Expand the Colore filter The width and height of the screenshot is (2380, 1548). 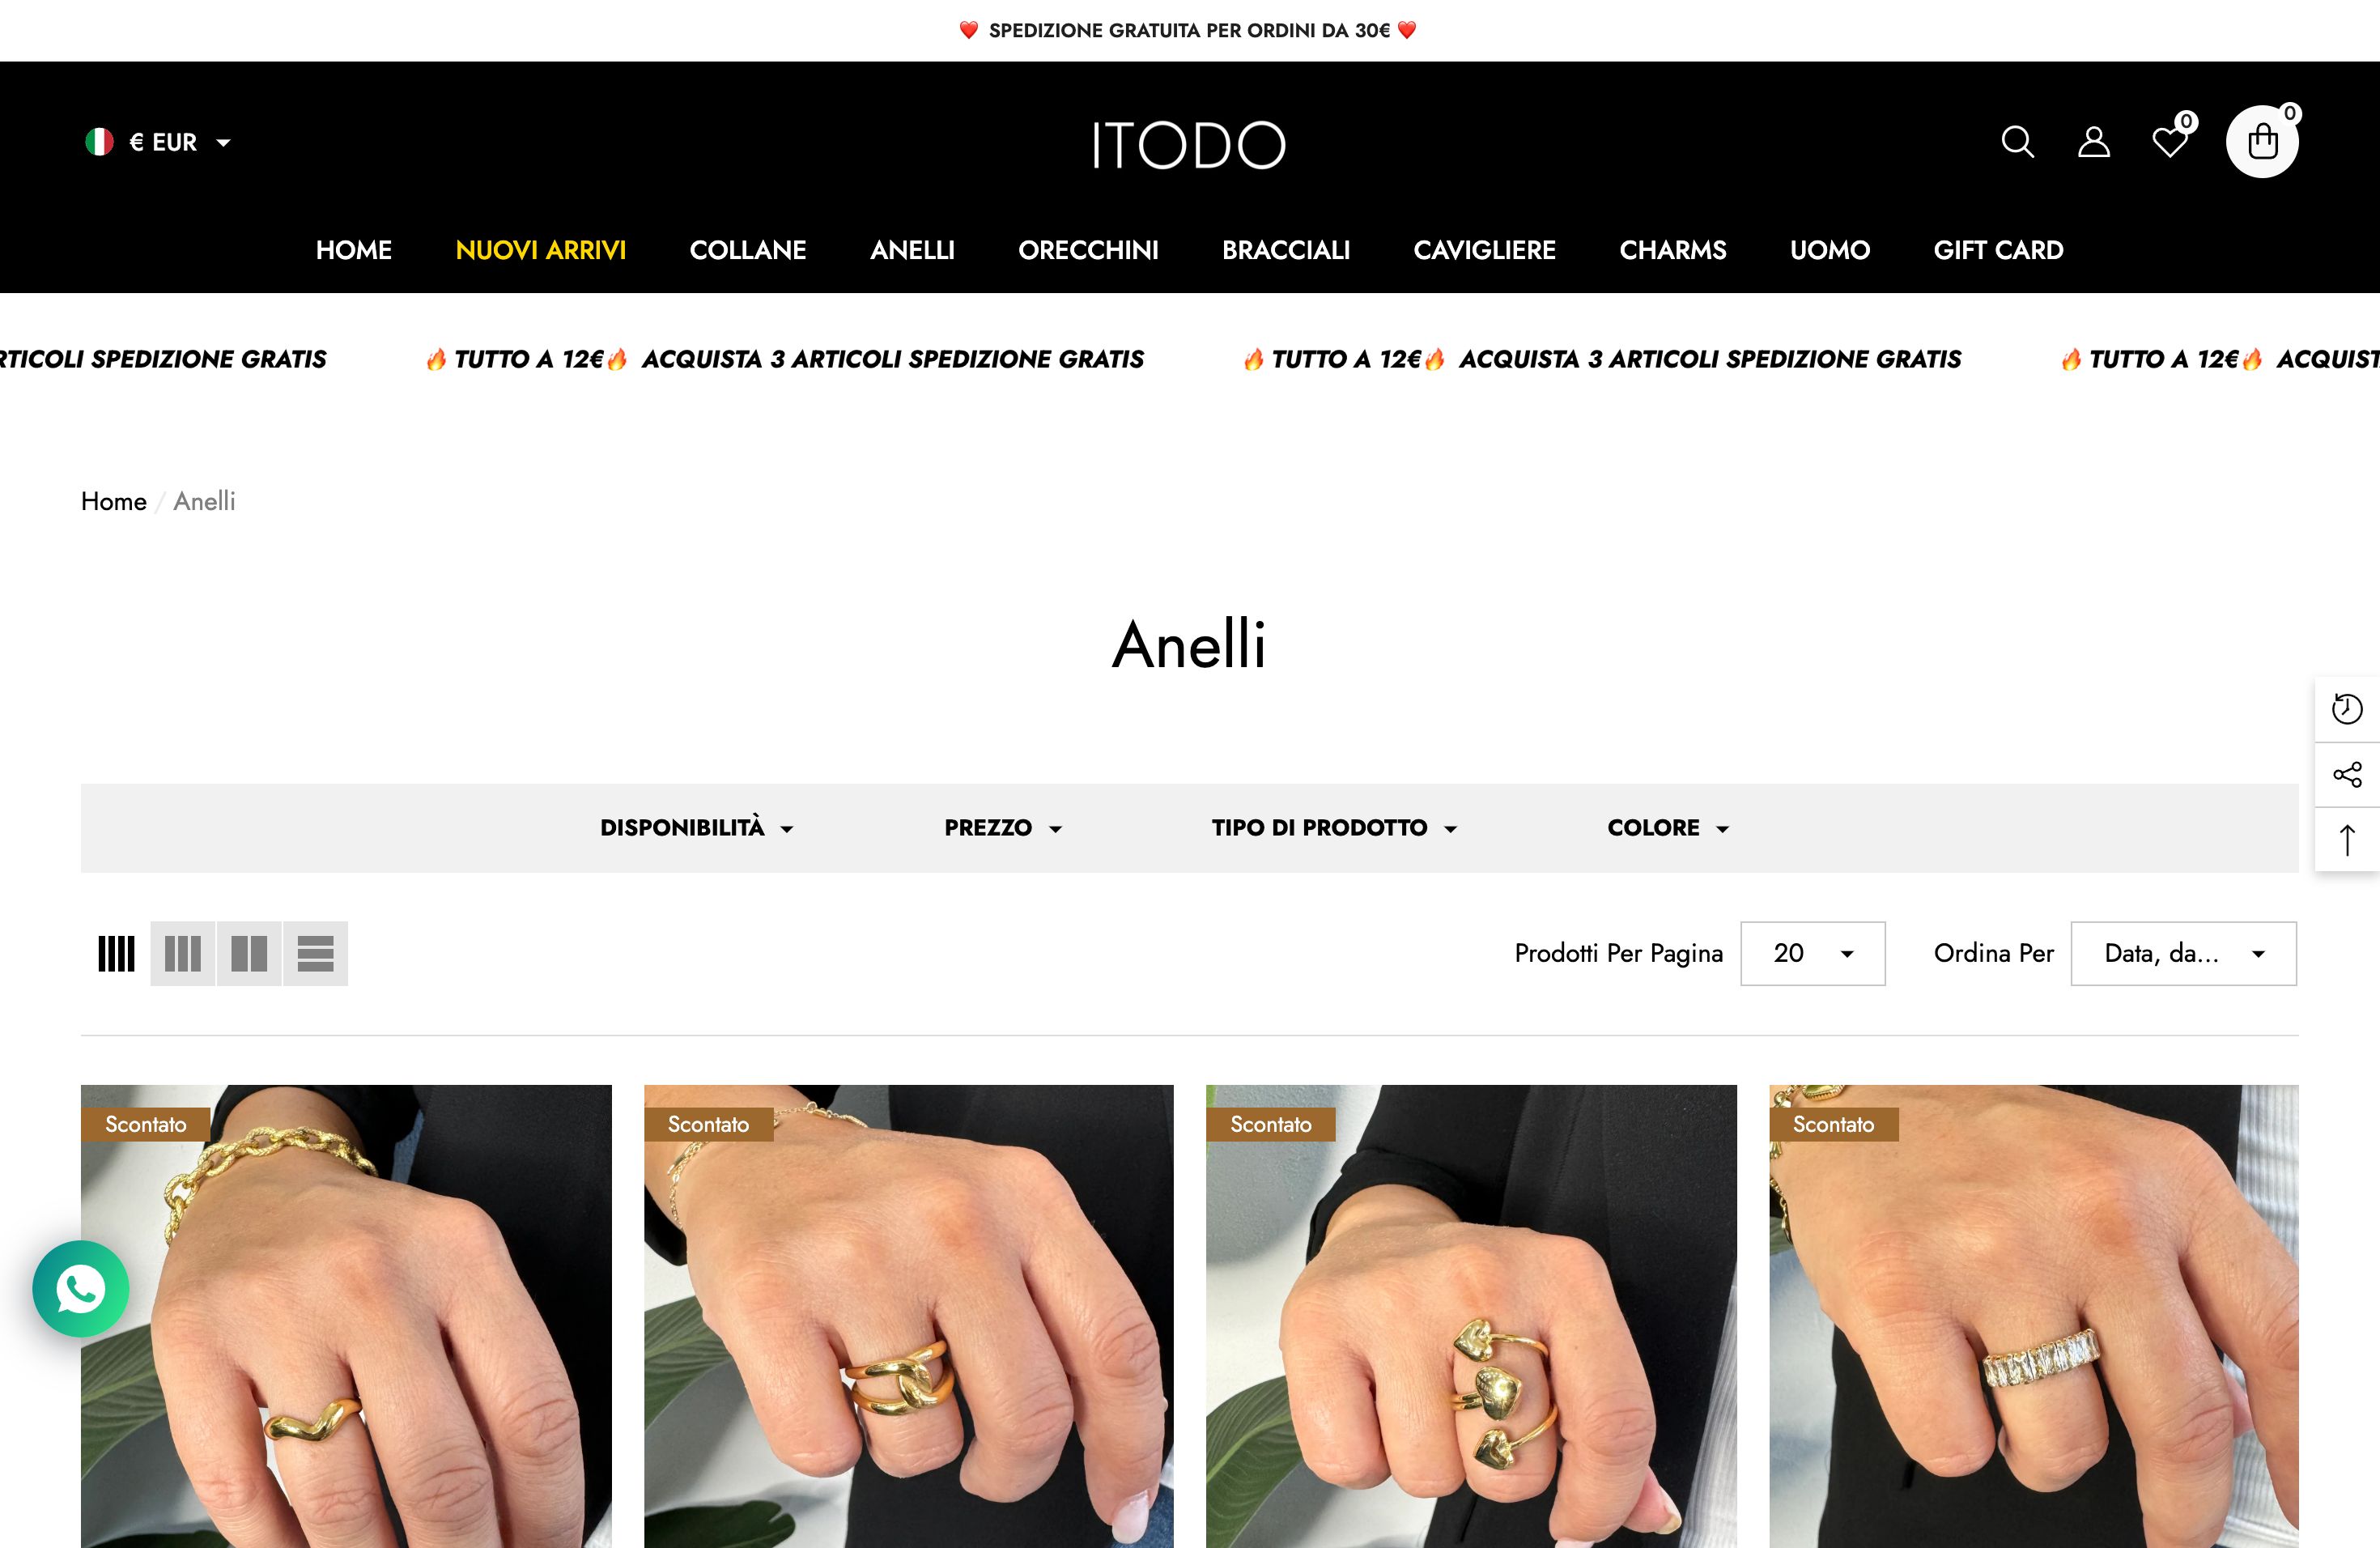click(x=1668, y=828)
